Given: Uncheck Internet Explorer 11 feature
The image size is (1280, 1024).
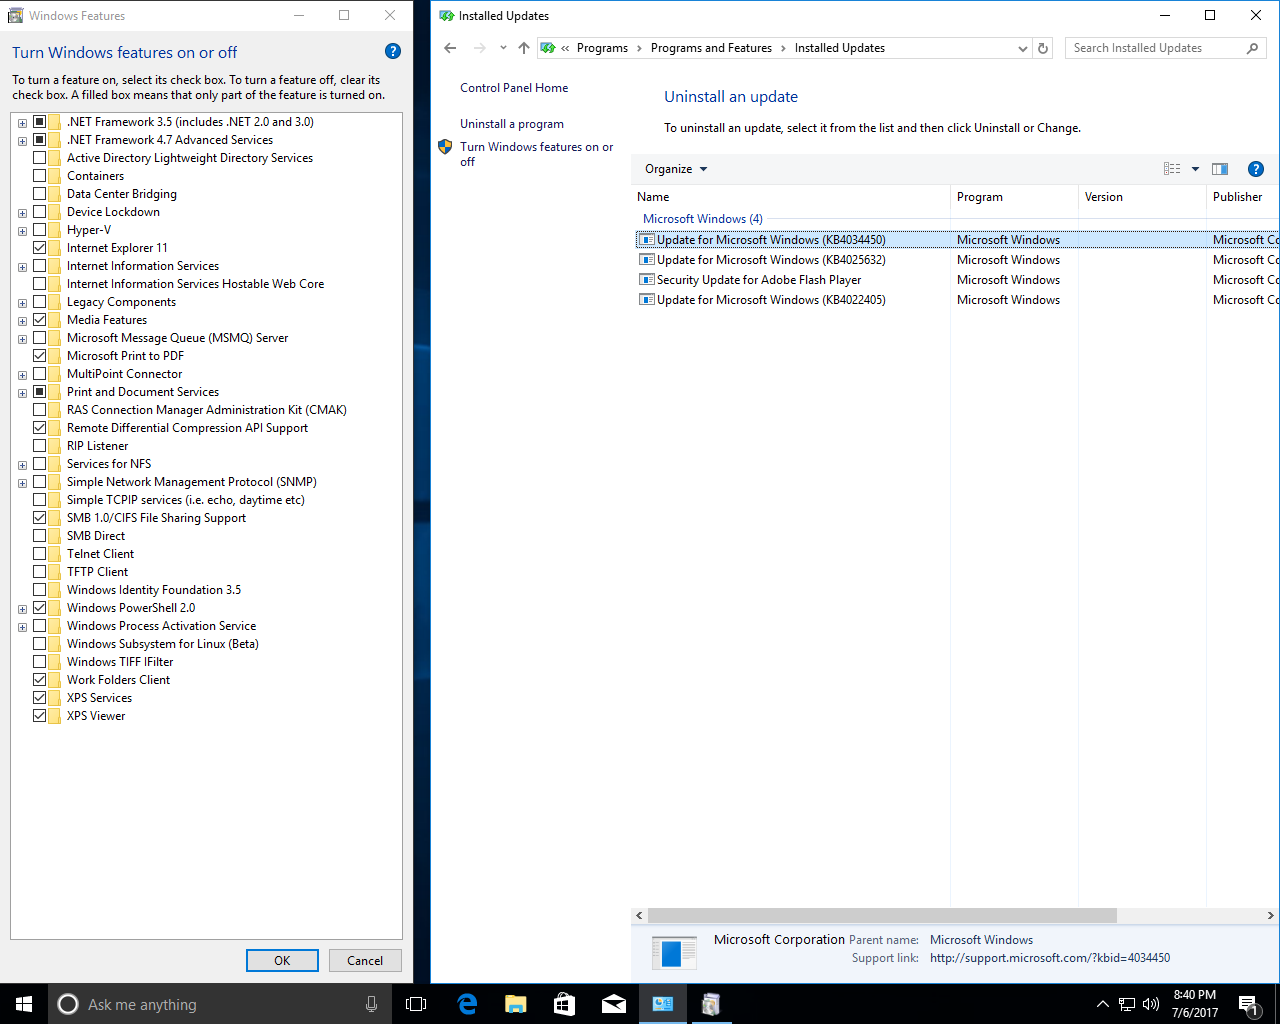Looking at the screenshot, I should coord(40,248).
